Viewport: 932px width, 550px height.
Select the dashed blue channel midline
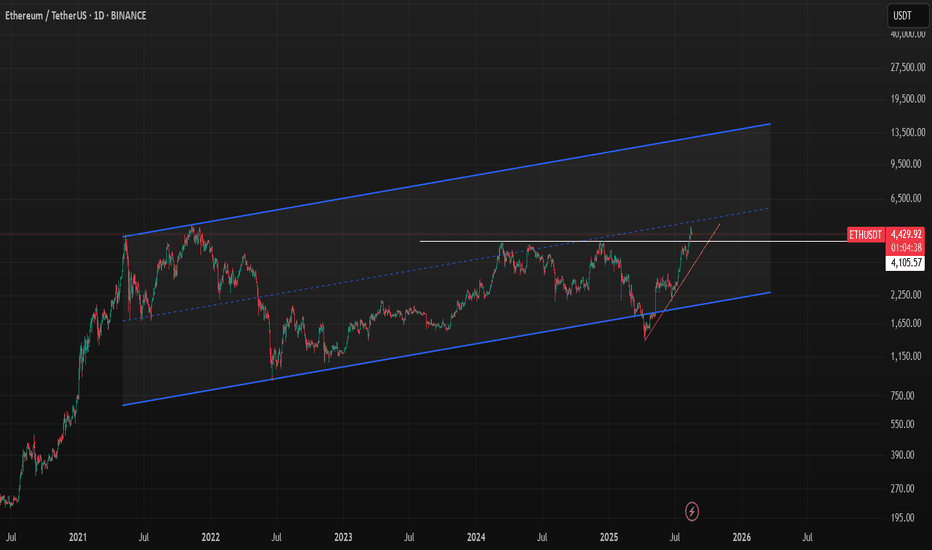[x=446, y=265]
